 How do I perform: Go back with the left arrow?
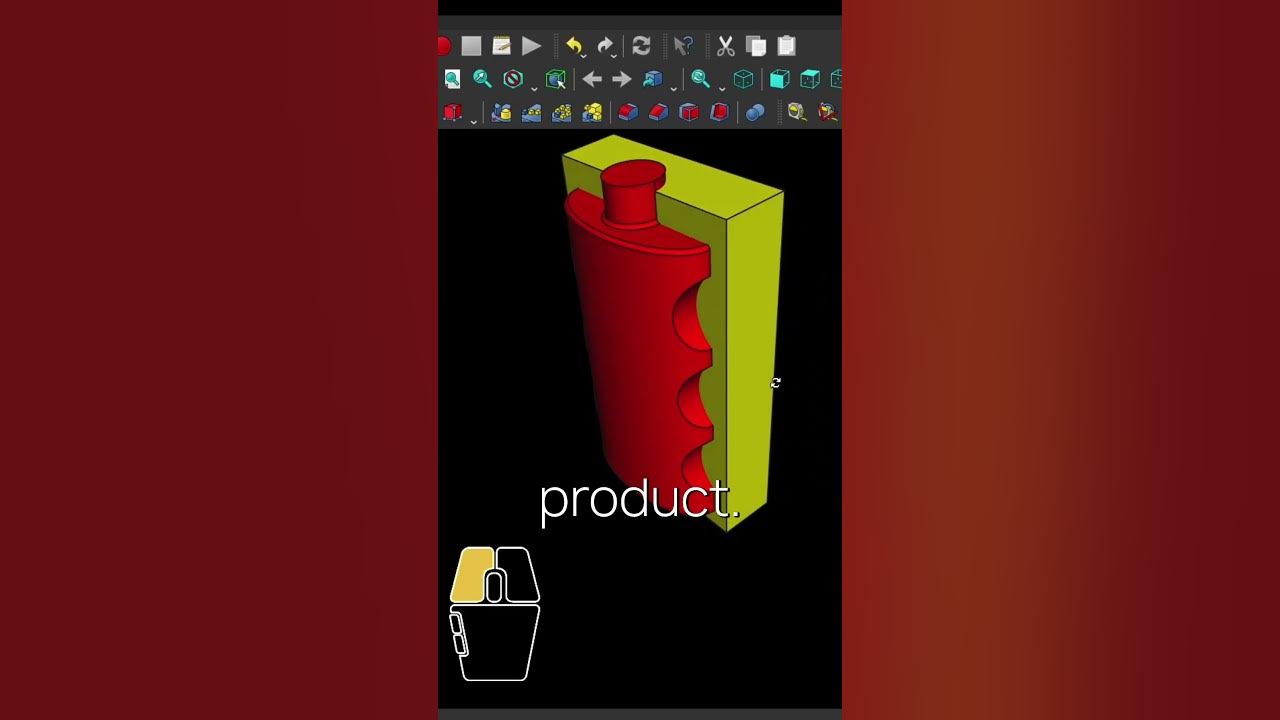coord(592,79)
